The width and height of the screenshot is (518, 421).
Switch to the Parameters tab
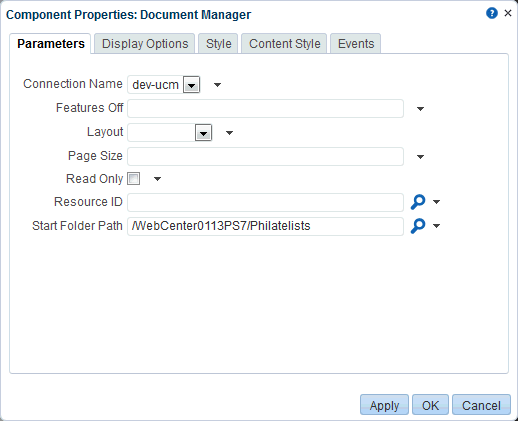click(x=51, y=44)
